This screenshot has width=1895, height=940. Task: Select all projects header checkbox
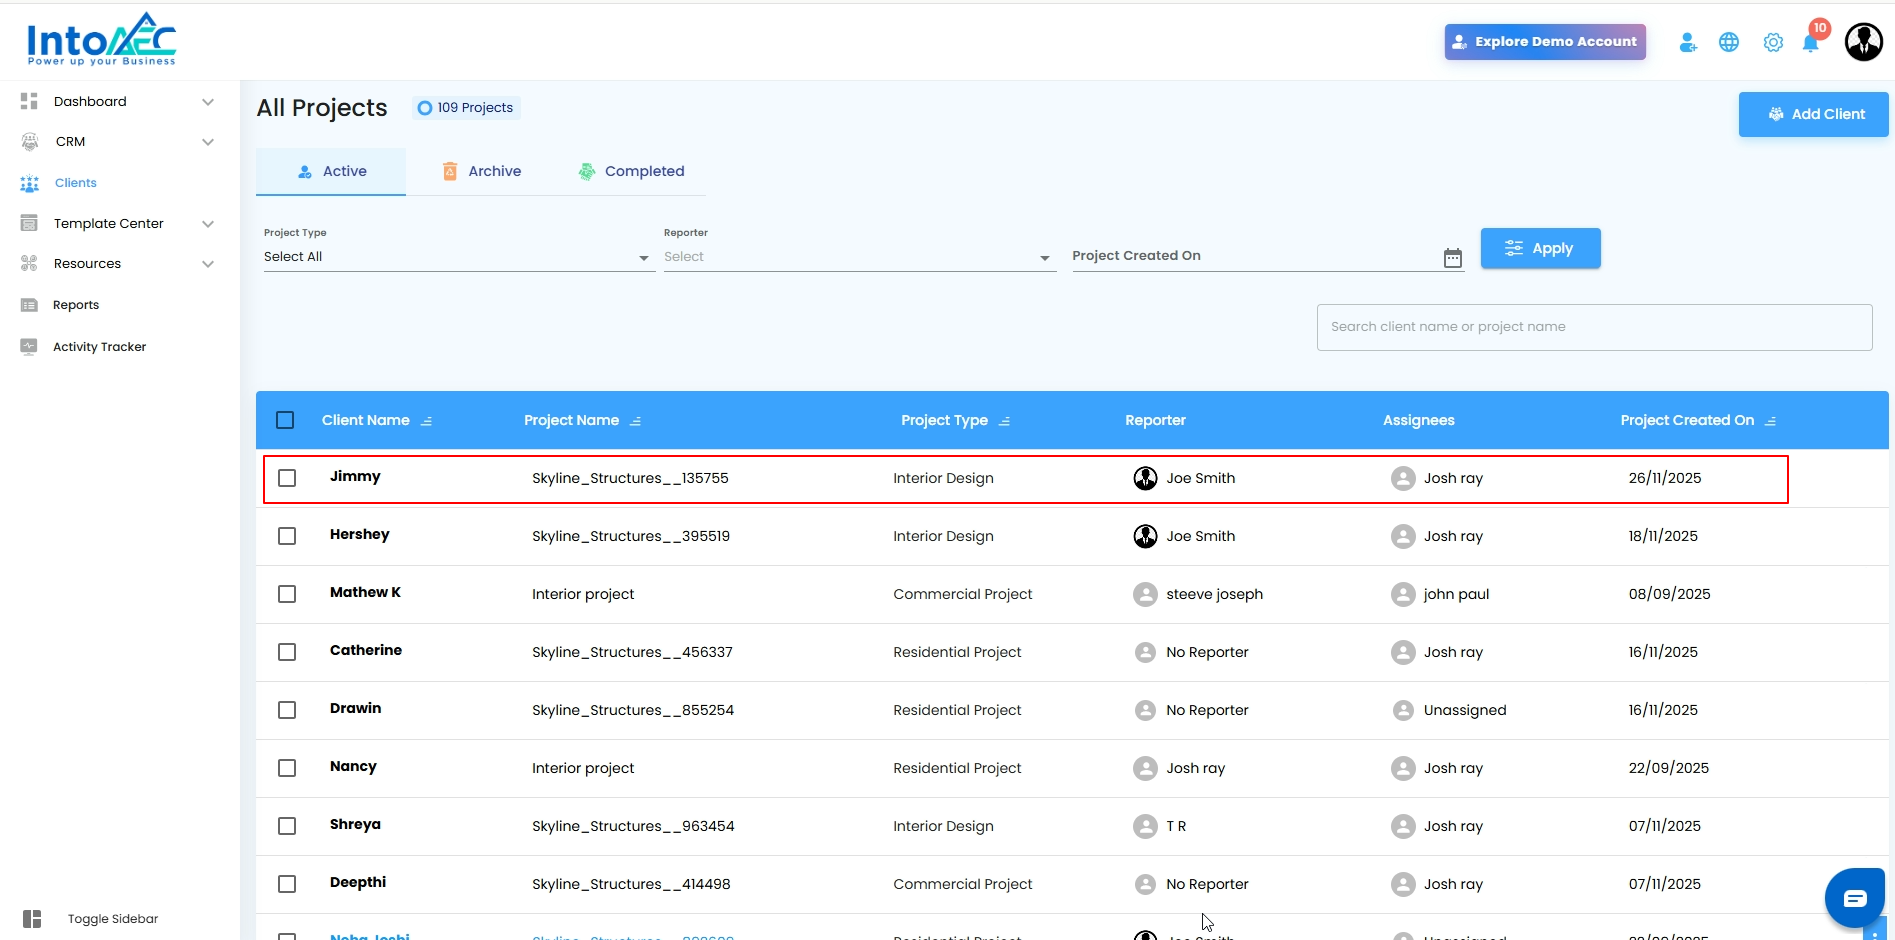pos(285,420)
